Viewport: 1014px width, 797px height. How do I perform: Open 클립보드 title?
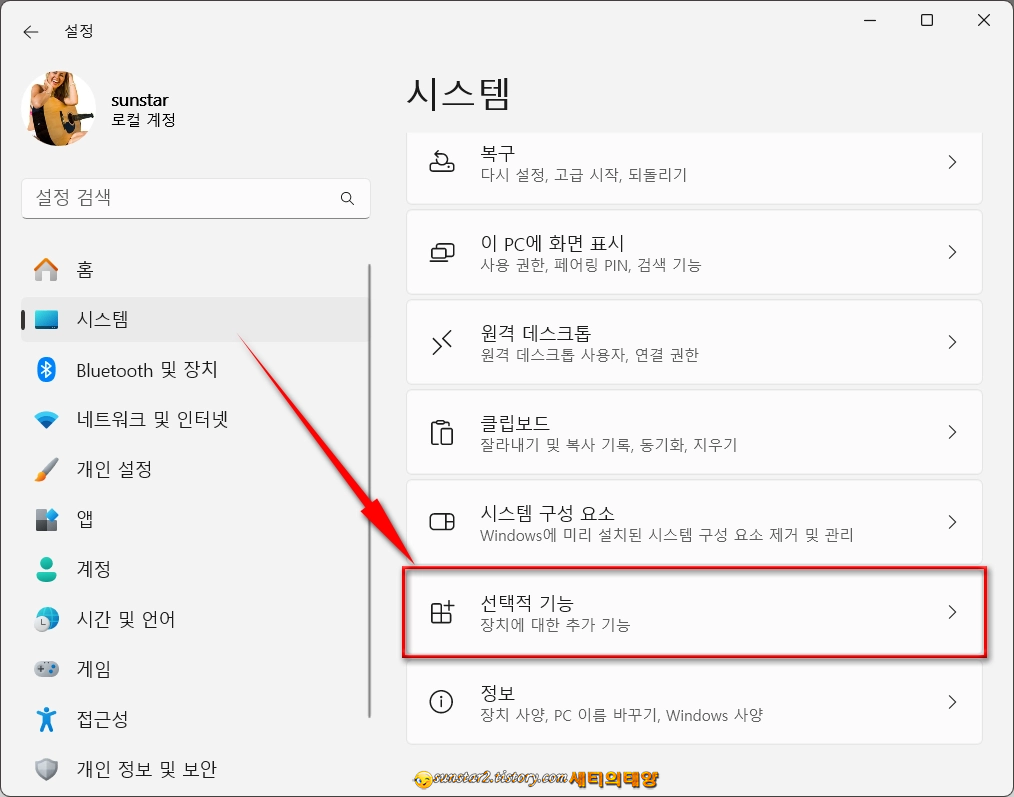(x=515, y=423)
